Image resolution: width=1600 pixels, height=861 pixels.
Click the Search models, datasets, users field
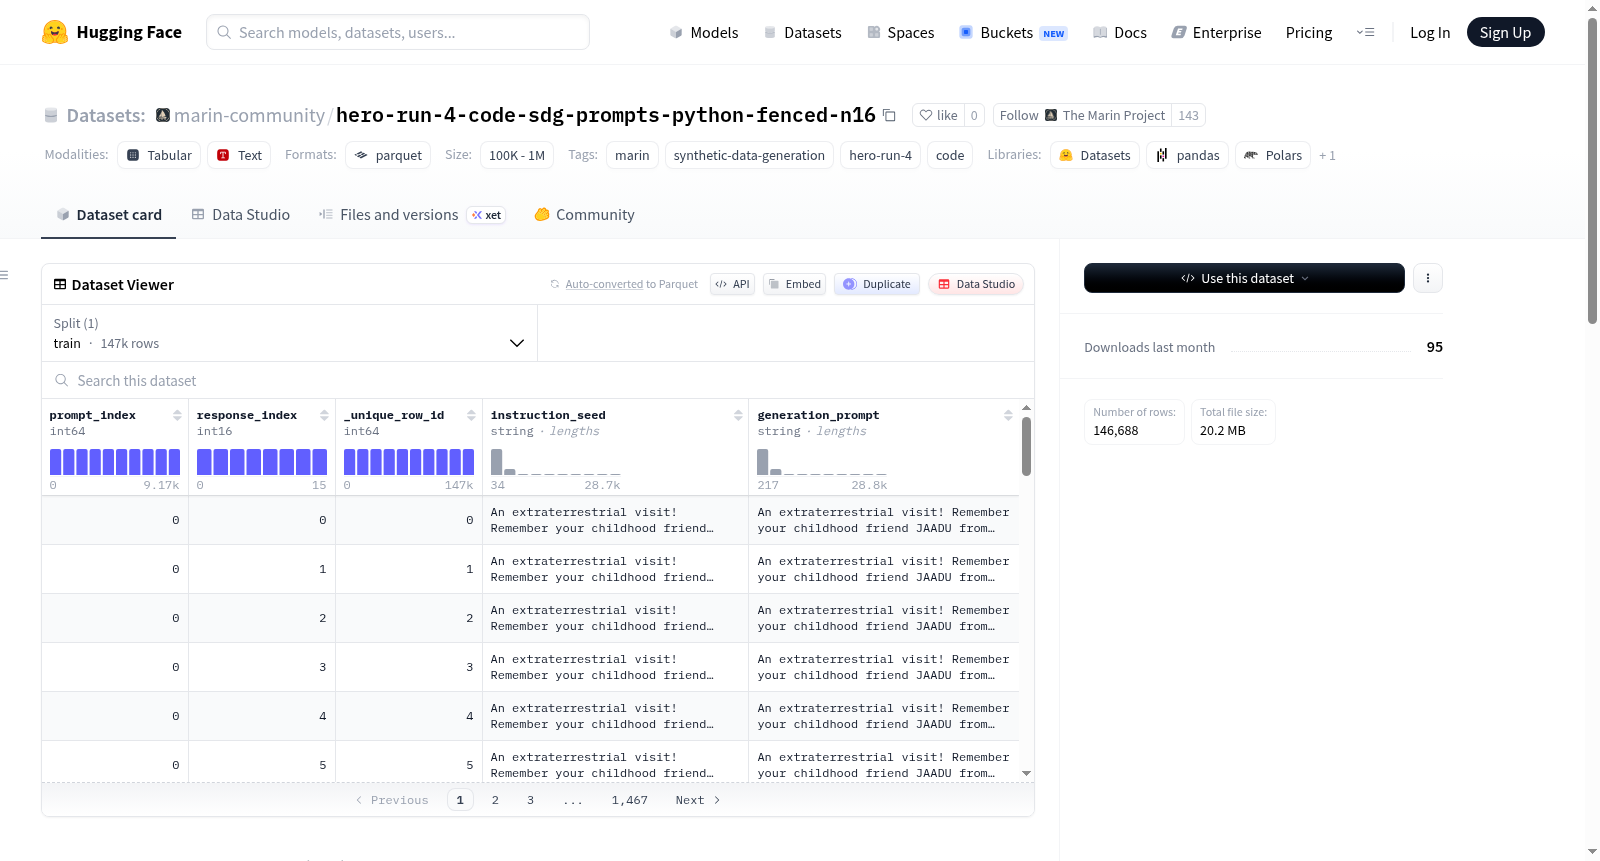(398, 32)
